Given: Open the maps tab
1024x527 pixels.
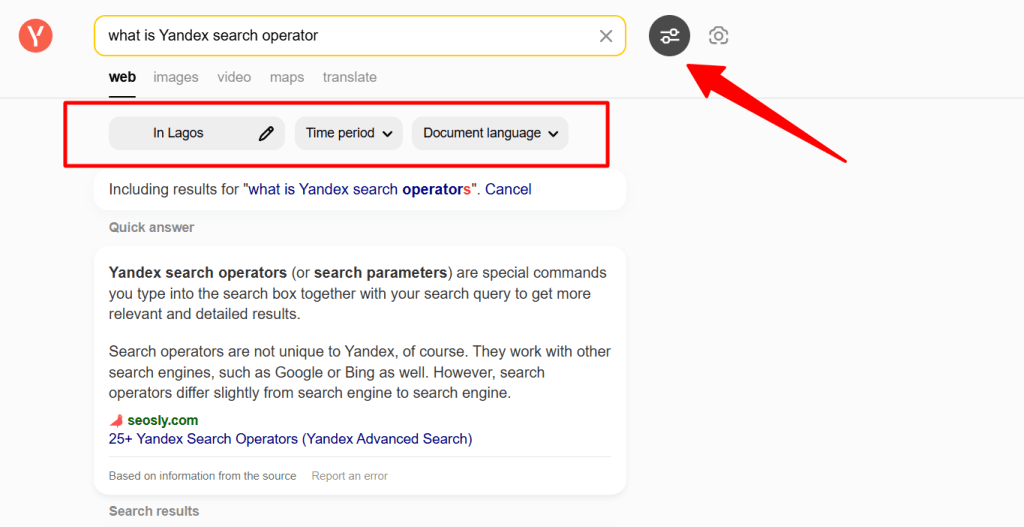Looking at the screenshot, I should click(x=287, y=77).
